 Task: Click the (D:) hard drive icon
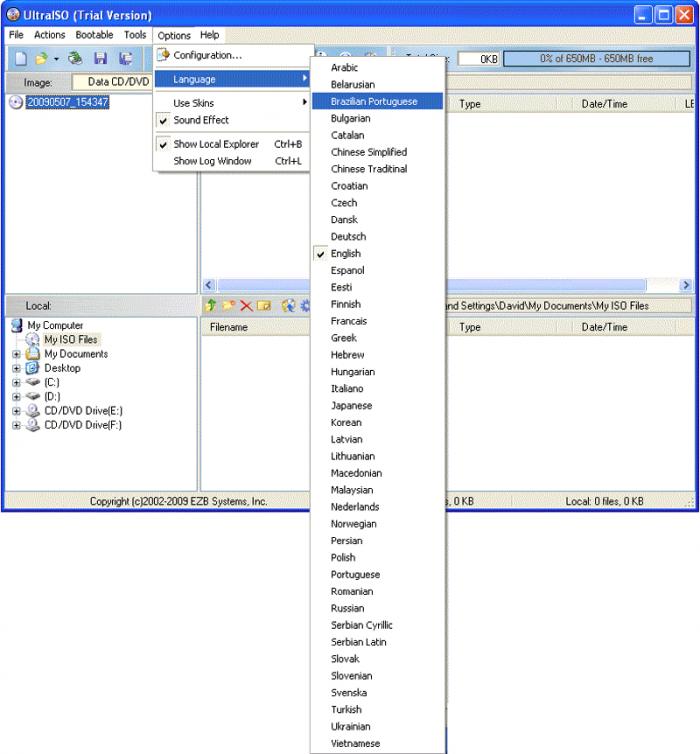click(32, 396)
